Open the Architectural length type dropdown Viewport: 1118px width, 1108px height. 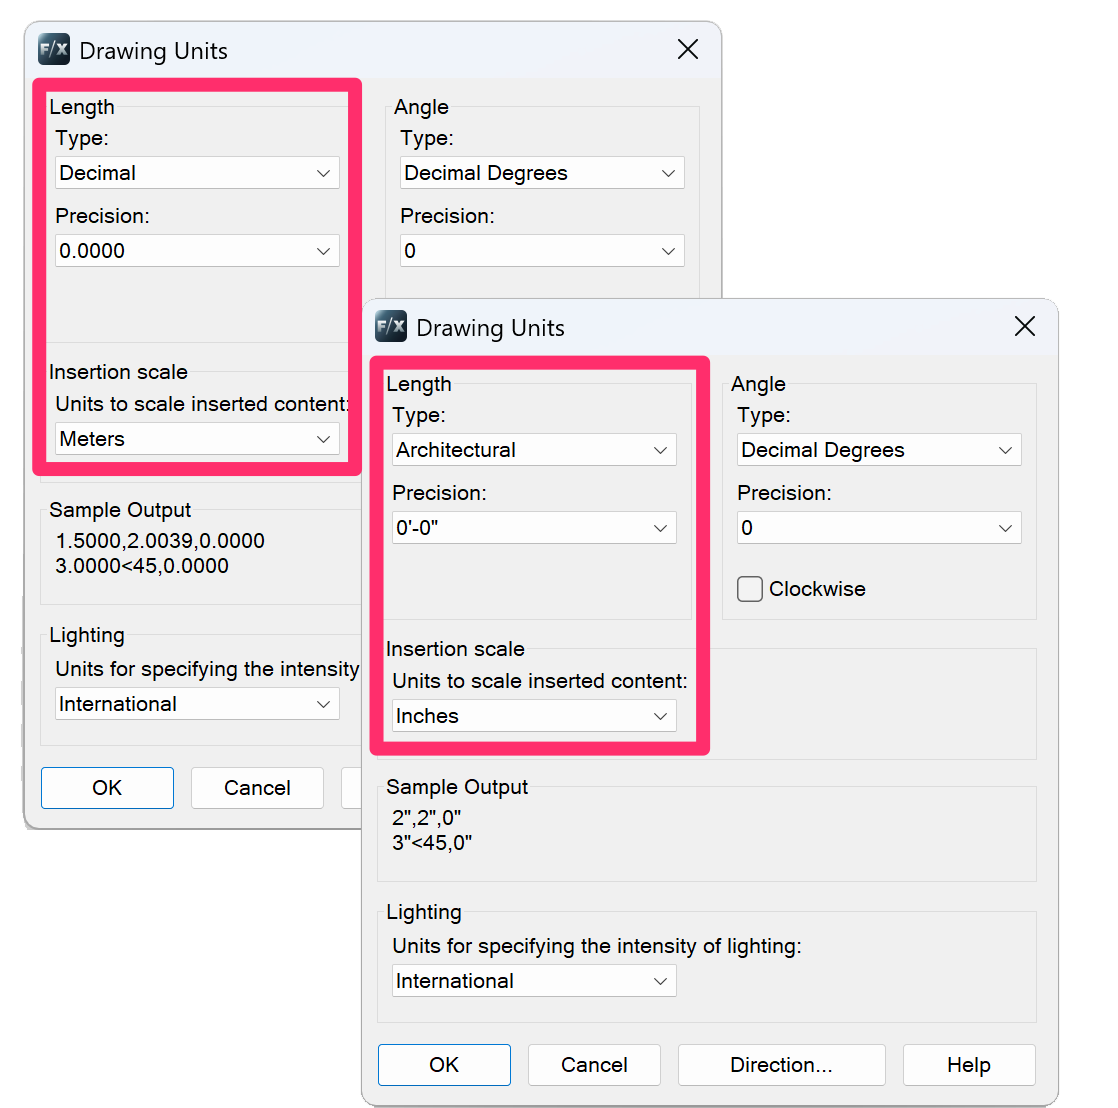[534, 450]
